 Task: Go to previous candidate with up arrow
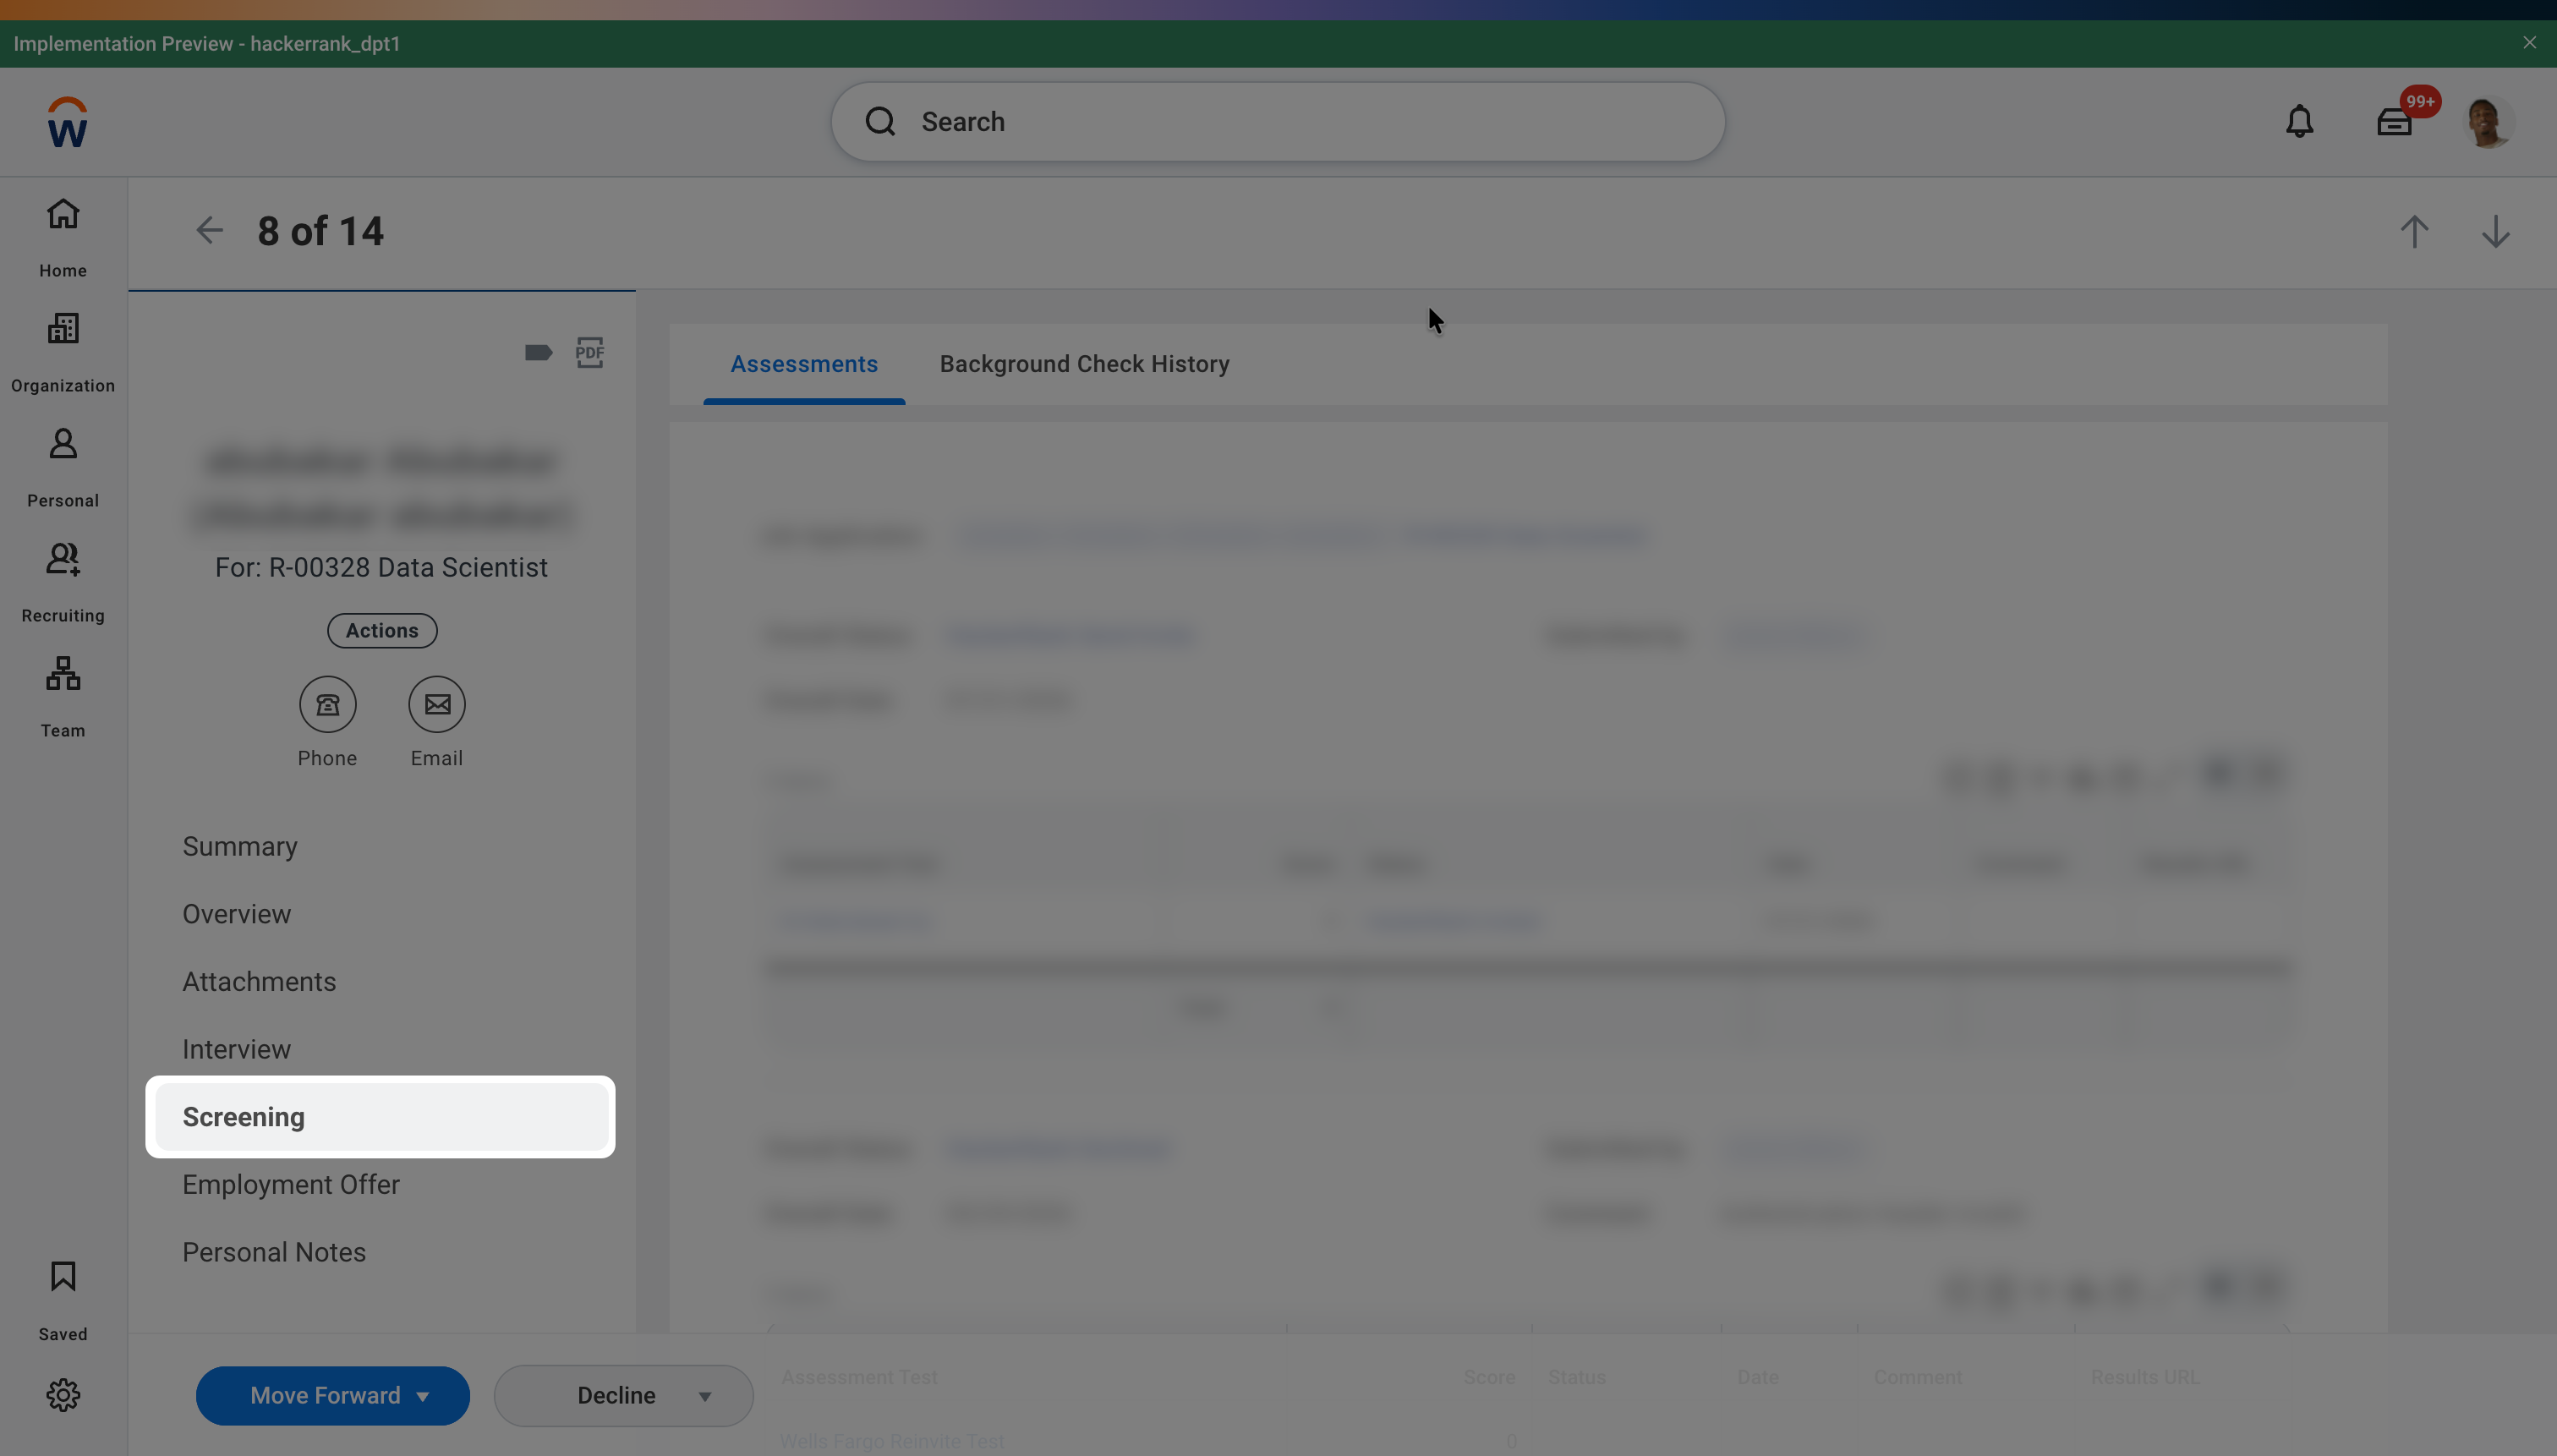[x=2414, y=231]
